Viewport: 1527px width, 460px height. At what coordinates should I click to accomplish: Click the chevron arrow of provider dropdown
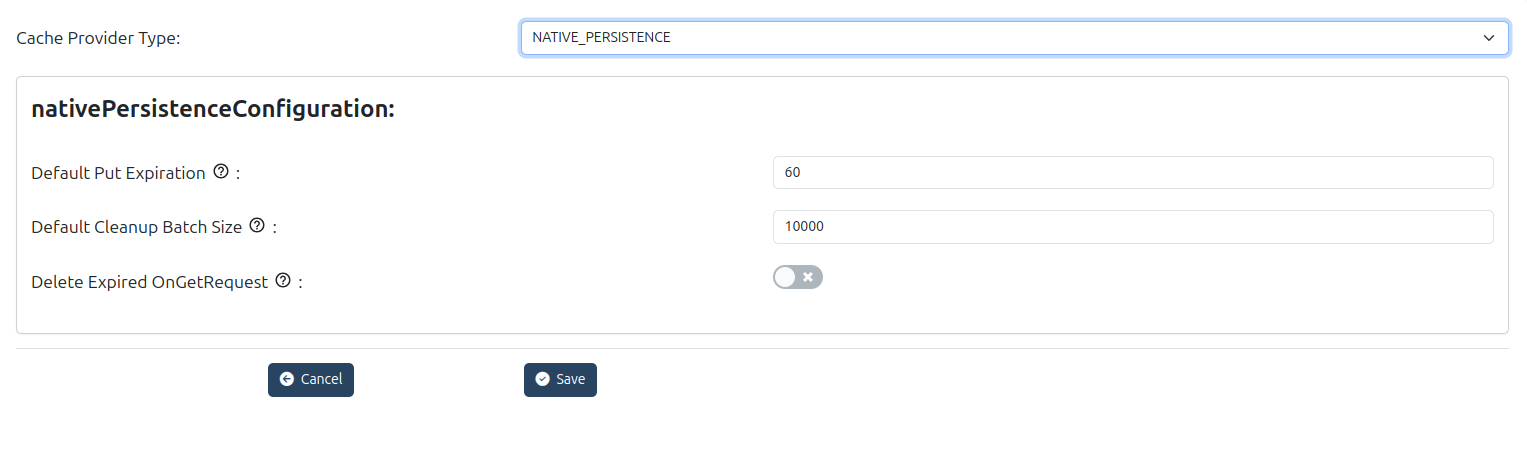click(1488, 38)
